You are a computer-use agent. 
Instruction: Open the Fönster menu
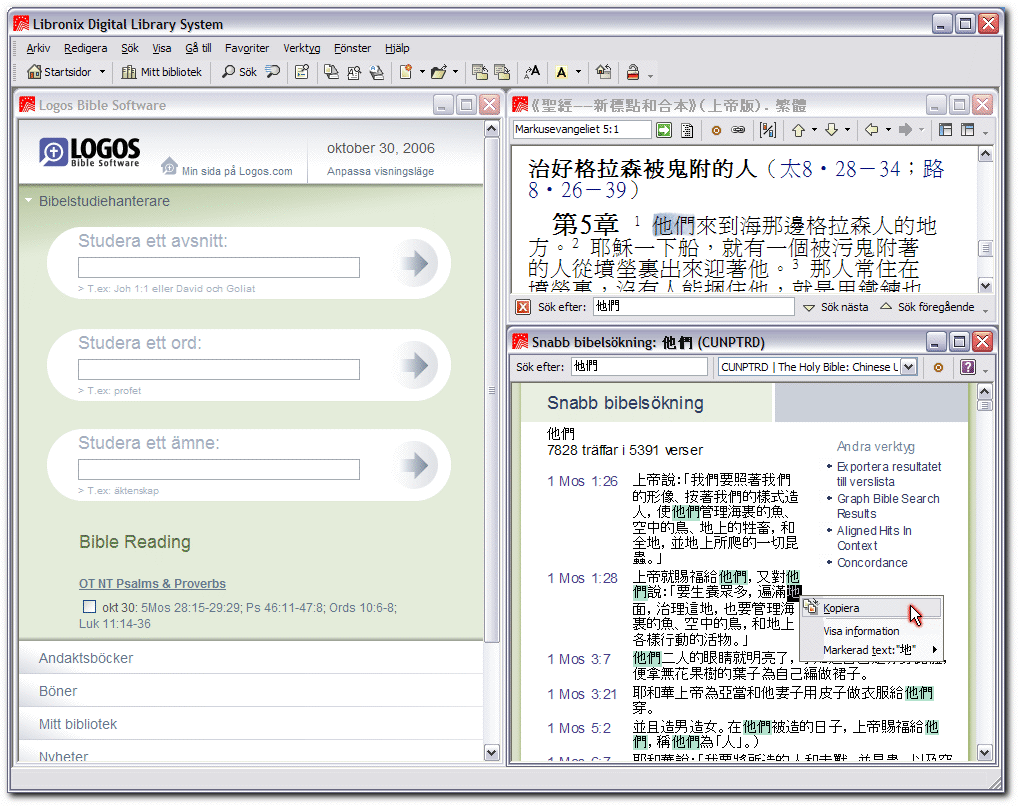(353, 48)
